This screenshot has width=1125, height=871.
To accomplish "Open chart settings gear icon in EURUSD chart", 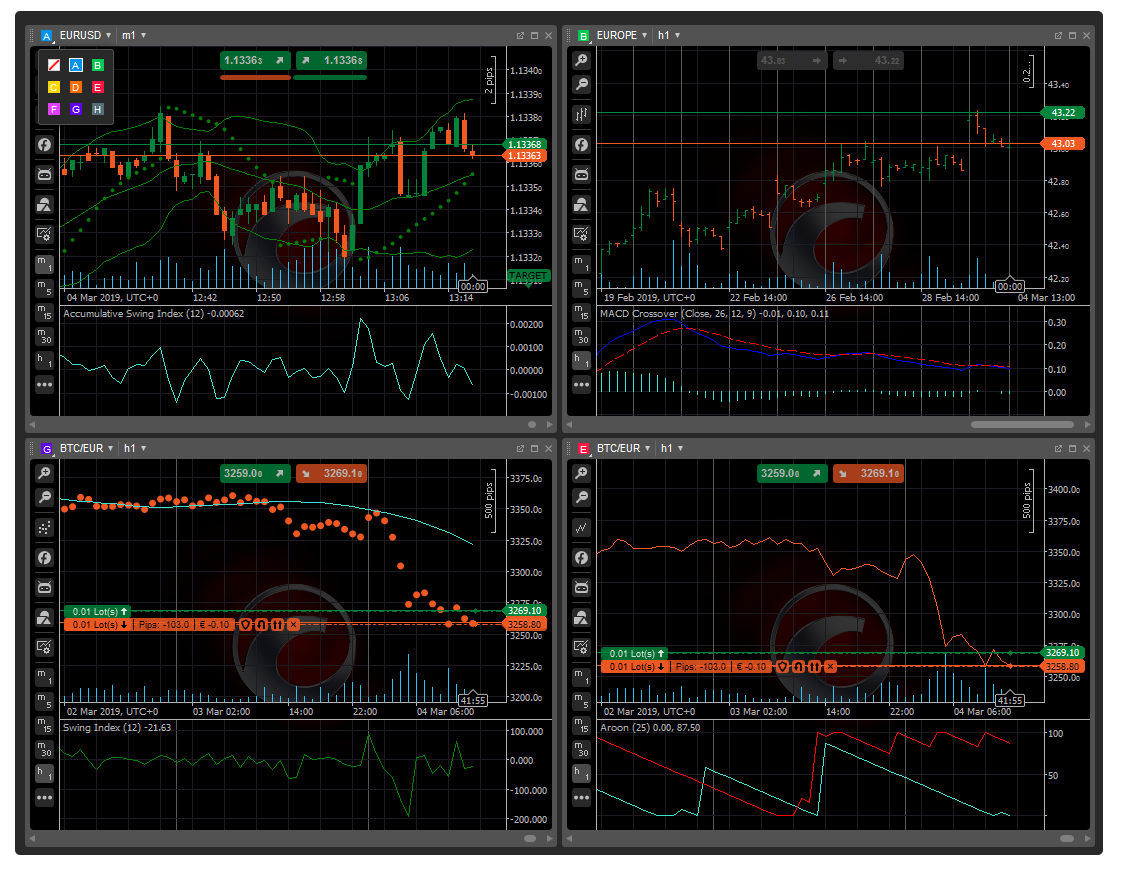I will coord(44,234).
